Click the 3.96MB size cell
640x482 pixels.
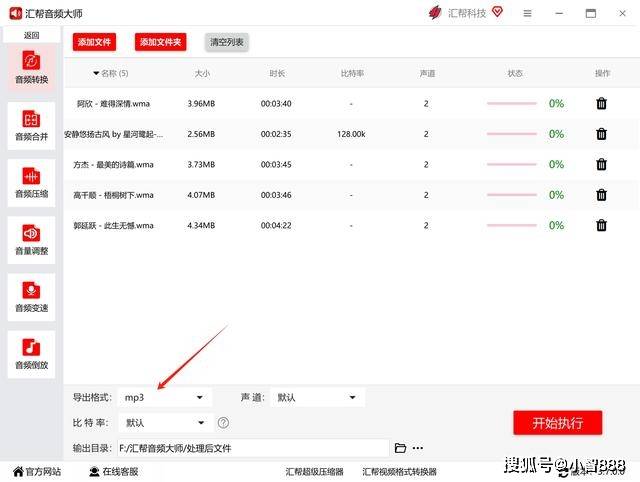click(x=201, y=104)
